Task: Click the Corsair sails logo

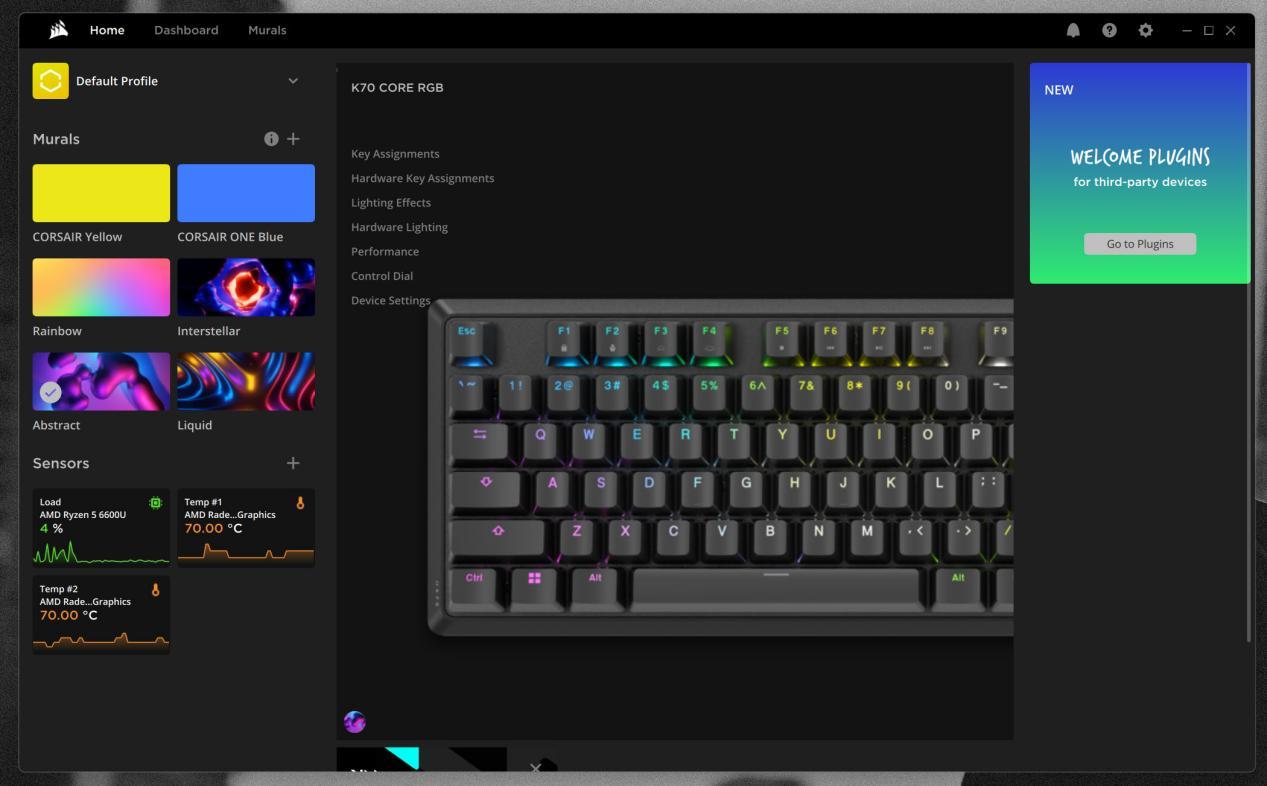Action: tap(58, 30)
